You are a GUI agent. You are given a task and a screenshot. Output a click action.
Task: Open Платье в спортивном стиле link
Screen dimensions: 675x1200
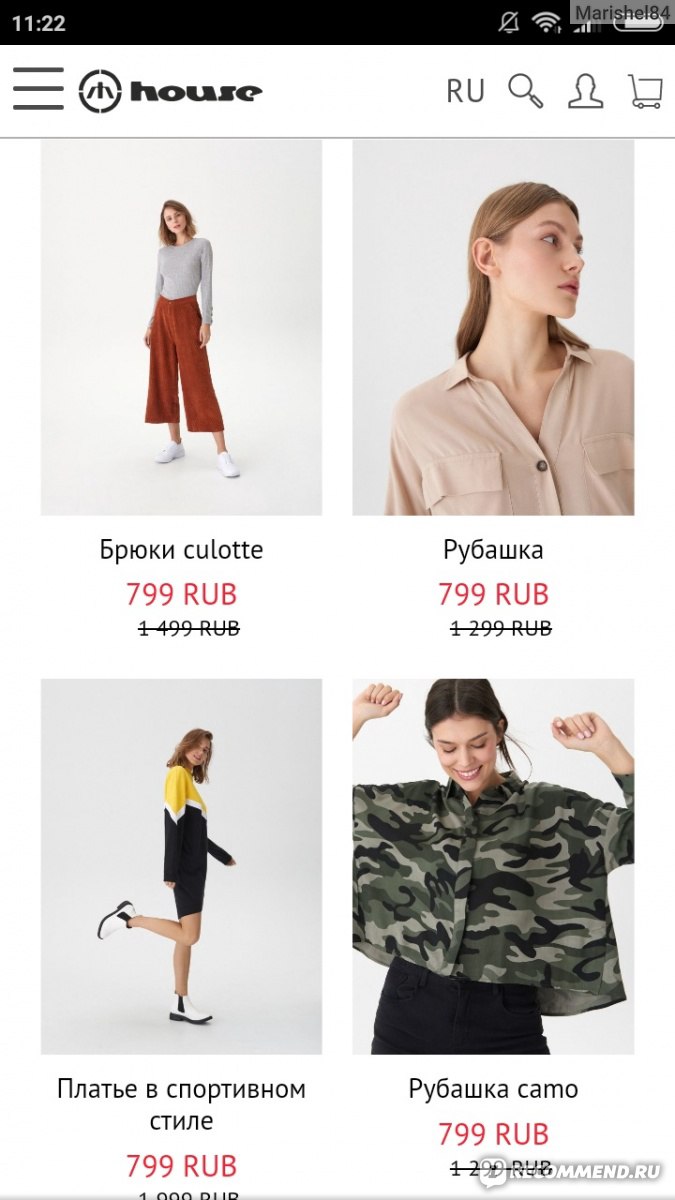181,1105
